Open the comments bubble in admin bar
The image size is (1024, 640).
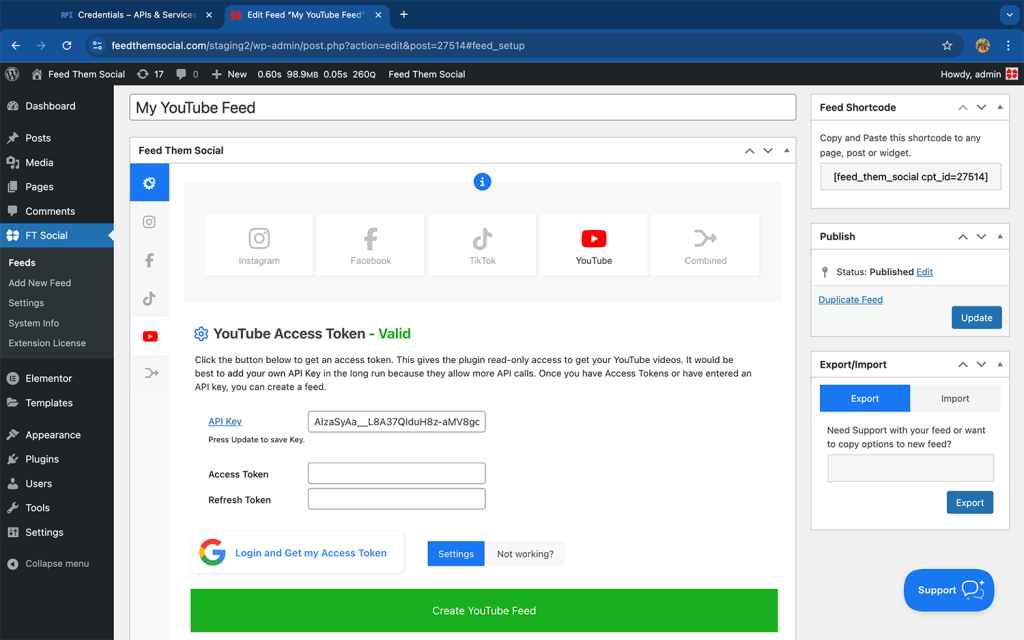tap(187, 74)
